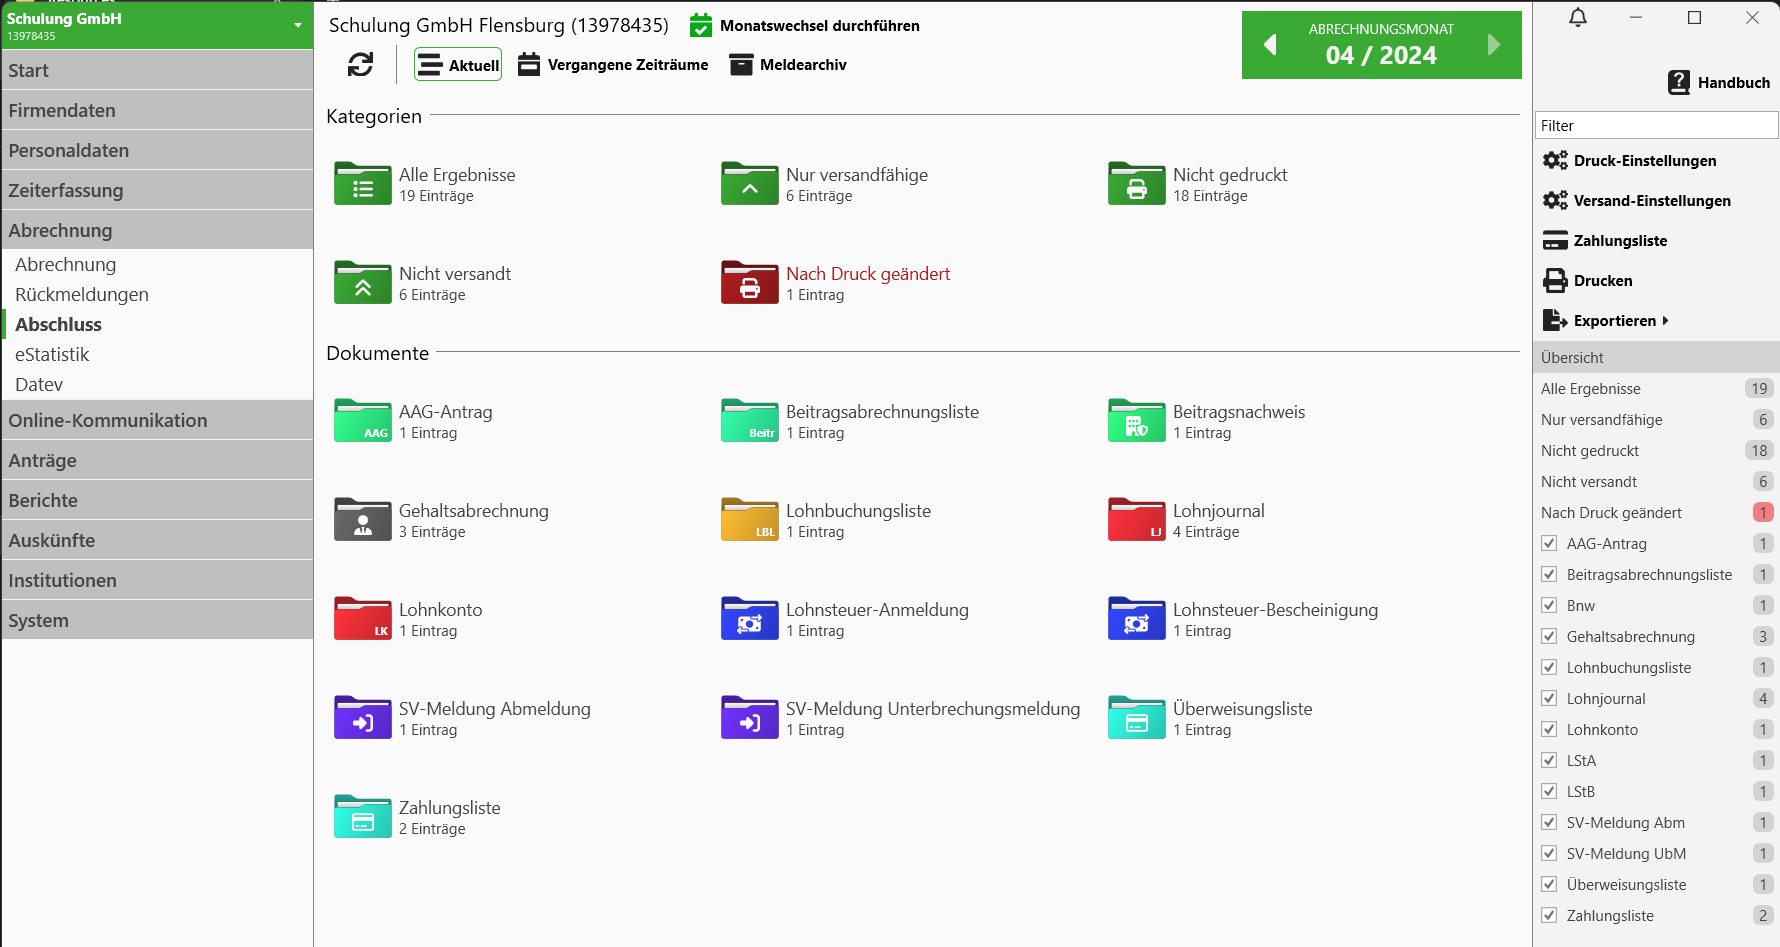
Task: Open Druck-Einstellungen
Action: tap(1644, 161)
